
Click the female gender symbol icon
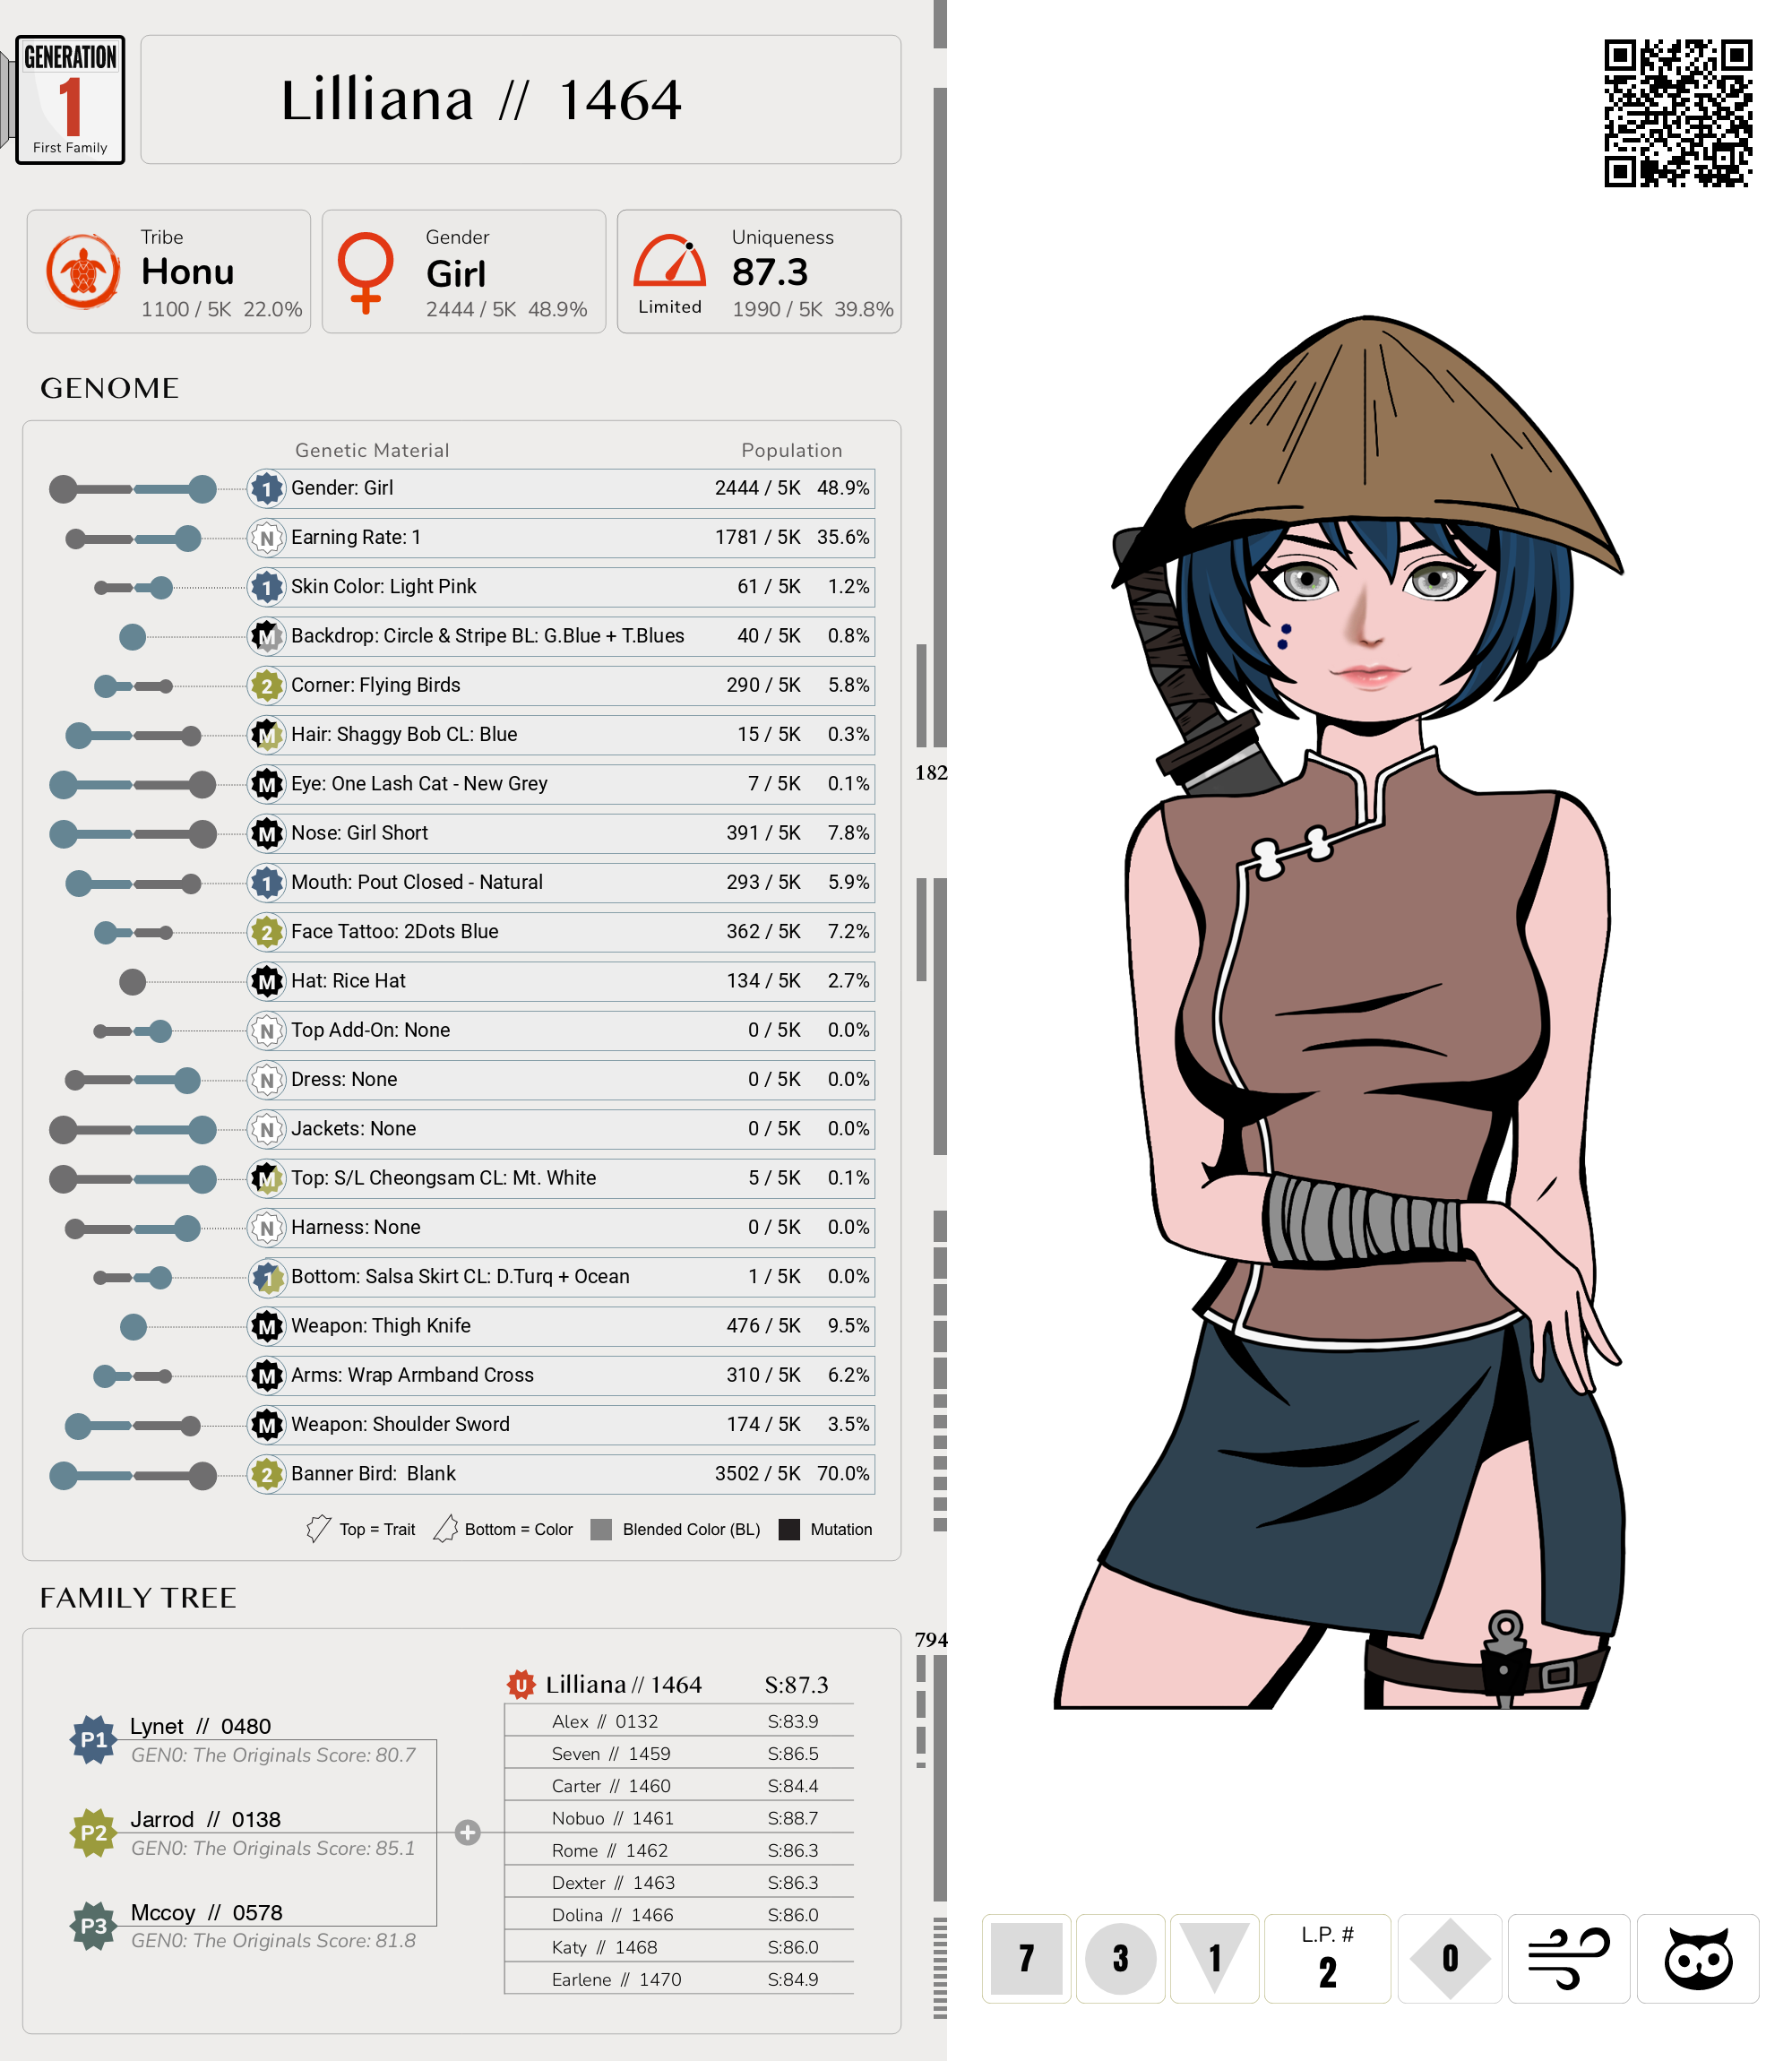click(365, 272)
